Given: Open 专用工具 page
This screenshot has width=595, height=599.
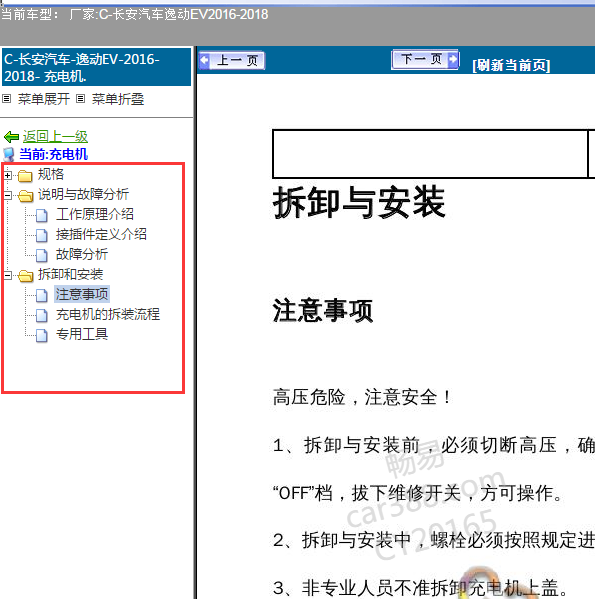Looking at the screenshot, I should coord(82,334).
